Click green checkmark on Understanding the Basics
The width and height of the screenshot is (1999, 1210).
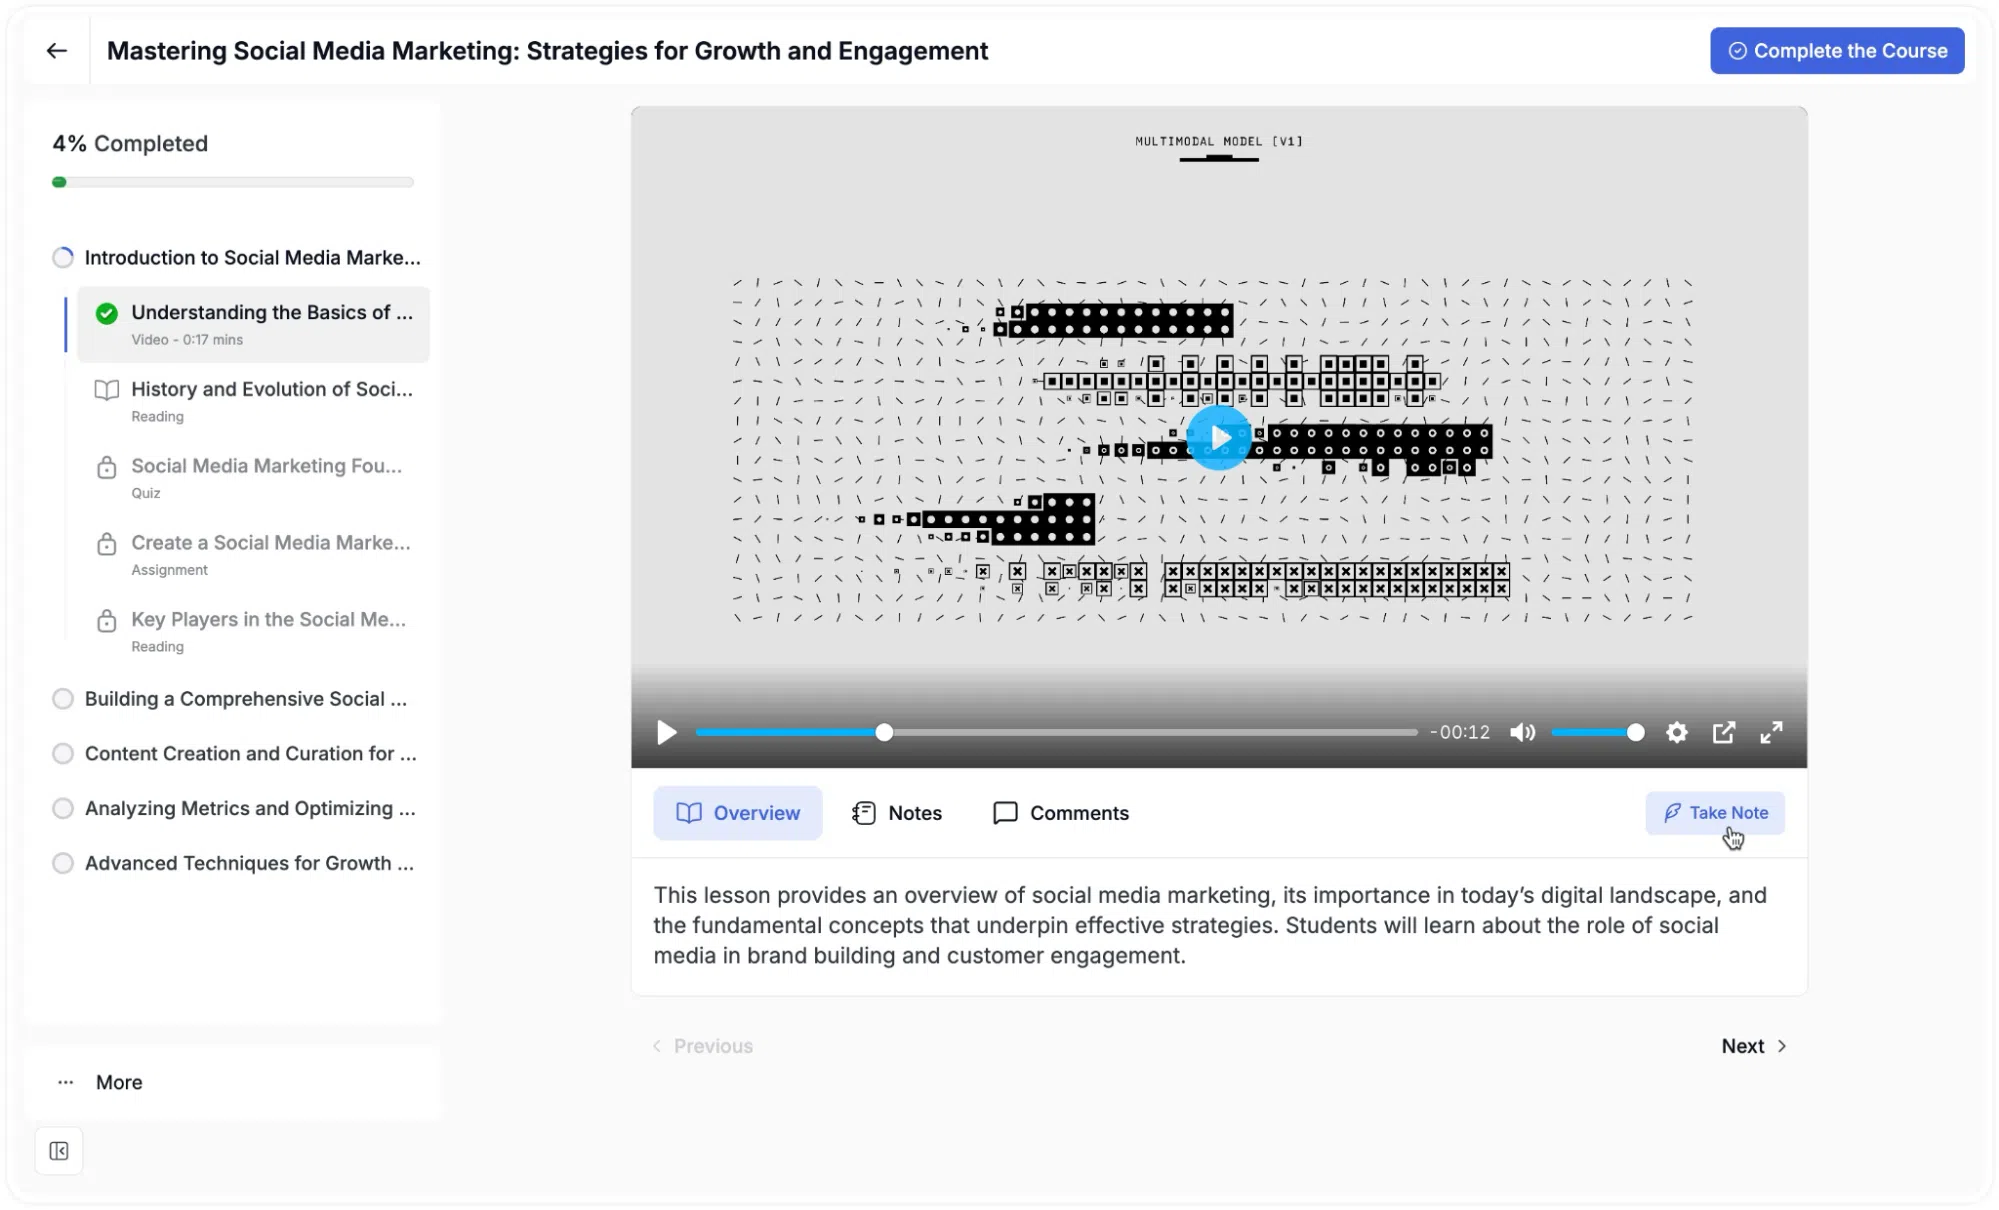click(x=106, y=313)
